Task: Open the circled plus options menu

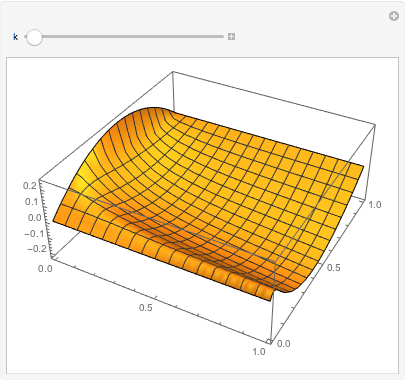Action: click(x=394, y=16)
